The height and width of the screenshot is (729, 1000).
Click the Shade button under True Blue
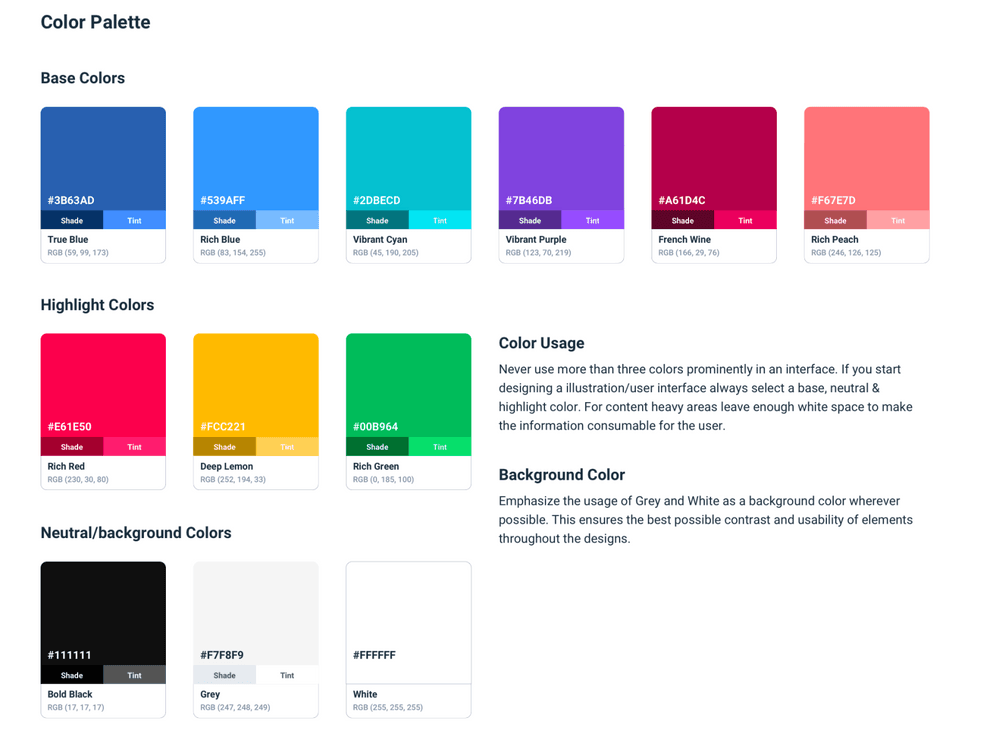[x=72, y=221]
